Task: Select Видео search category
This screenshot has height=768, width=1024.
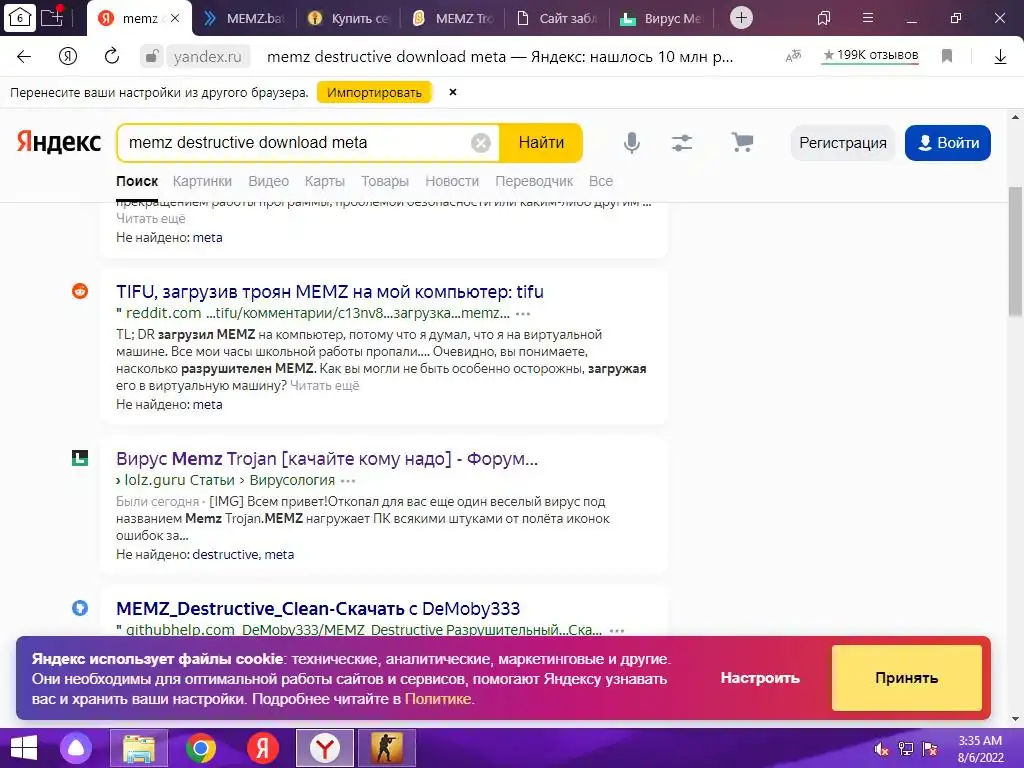Action: coord(268,181)
